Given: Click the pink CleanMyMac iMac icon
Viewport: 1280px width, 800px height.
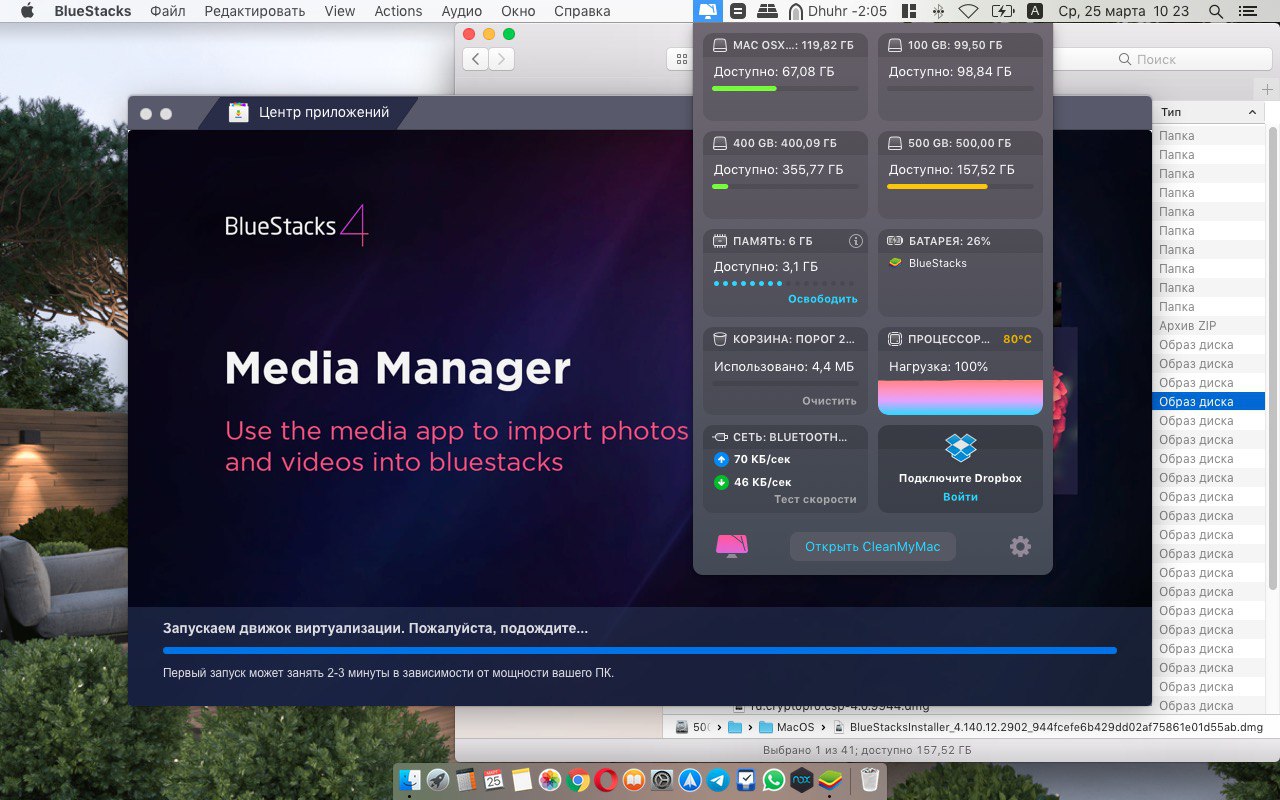Looking at the screenshot, I should point(732,546).
